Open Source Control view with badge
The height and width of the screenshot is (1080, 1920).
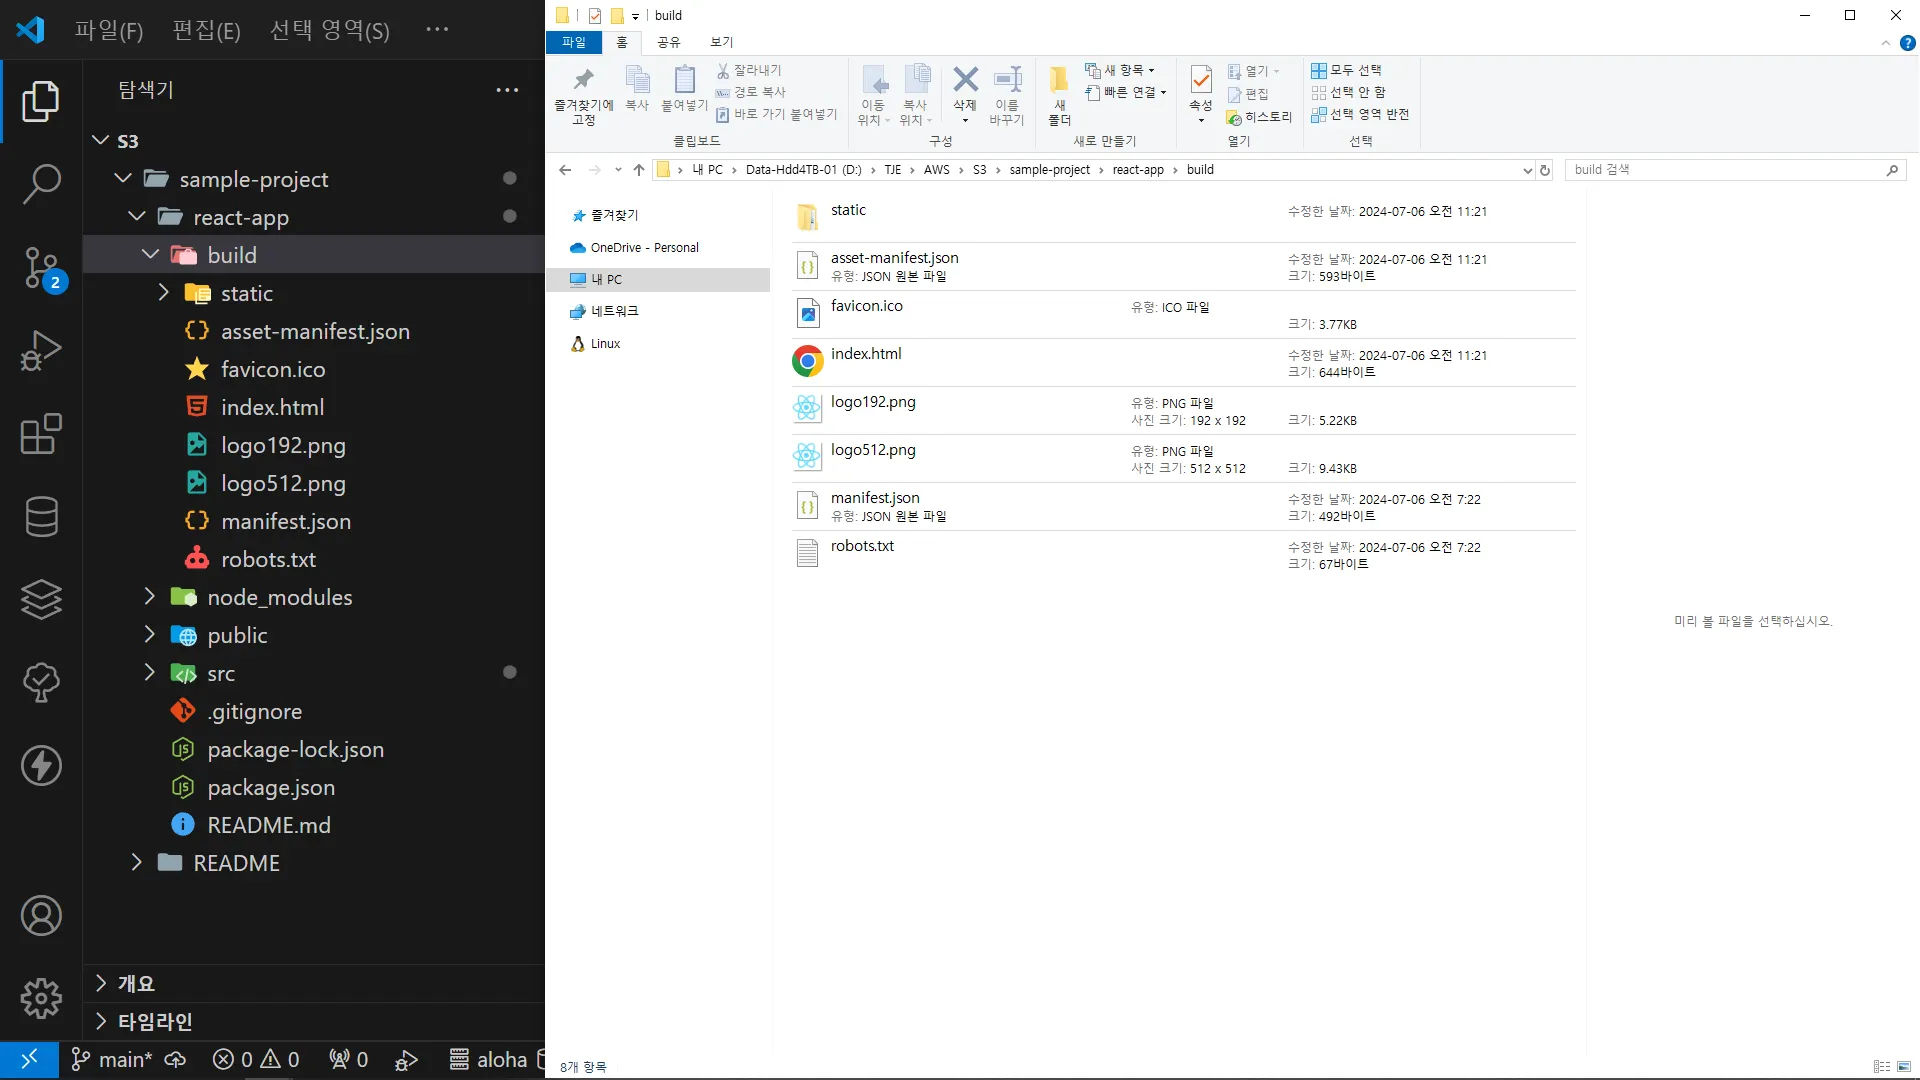(41, 268)
